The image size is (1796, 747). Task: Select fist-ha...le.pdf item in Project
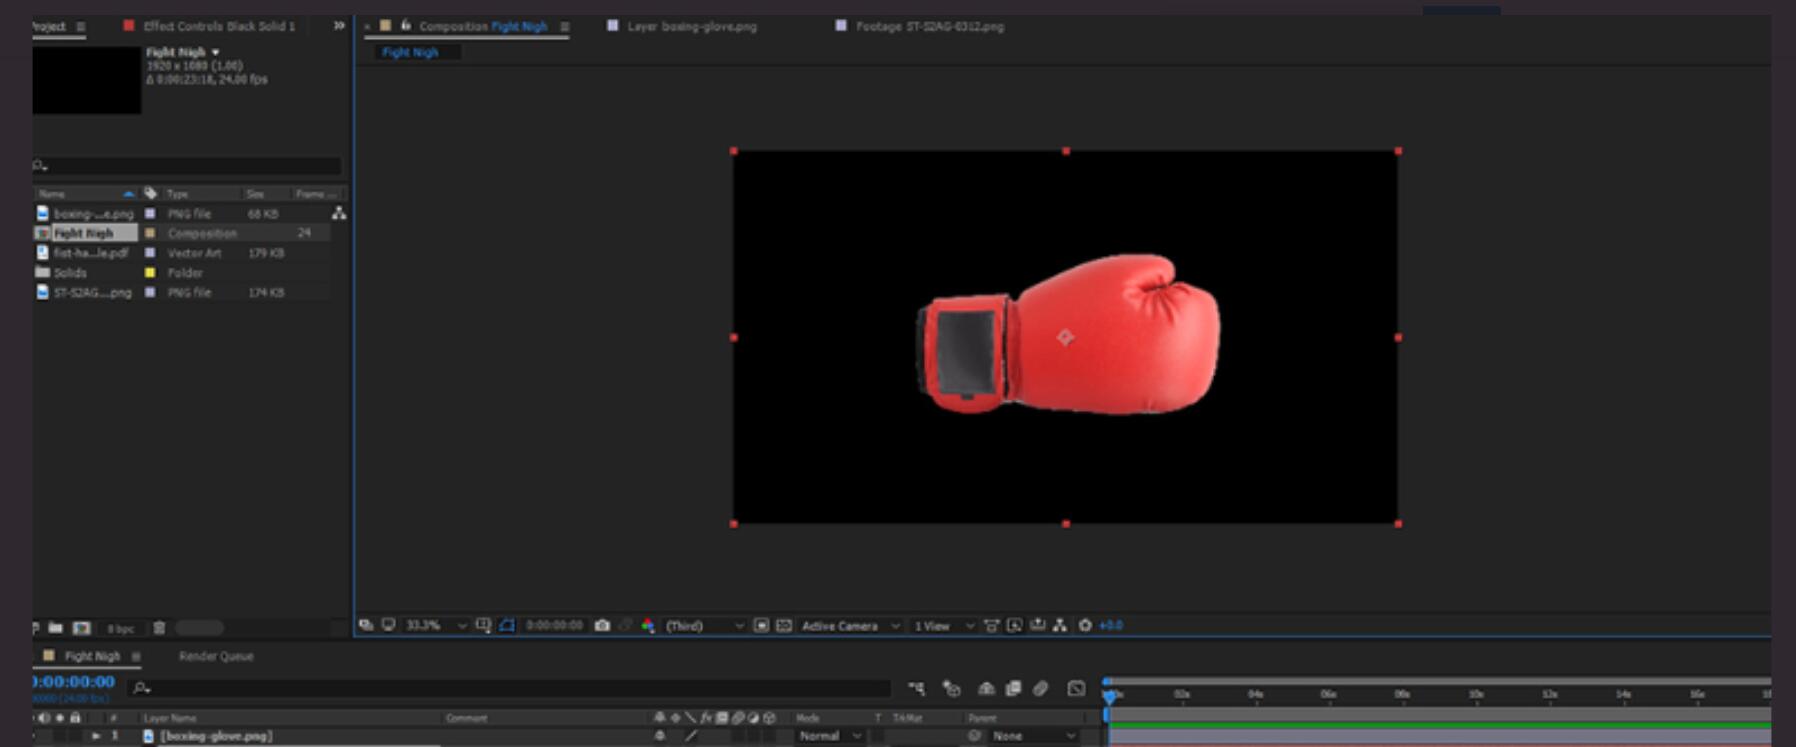pos(91,253)
